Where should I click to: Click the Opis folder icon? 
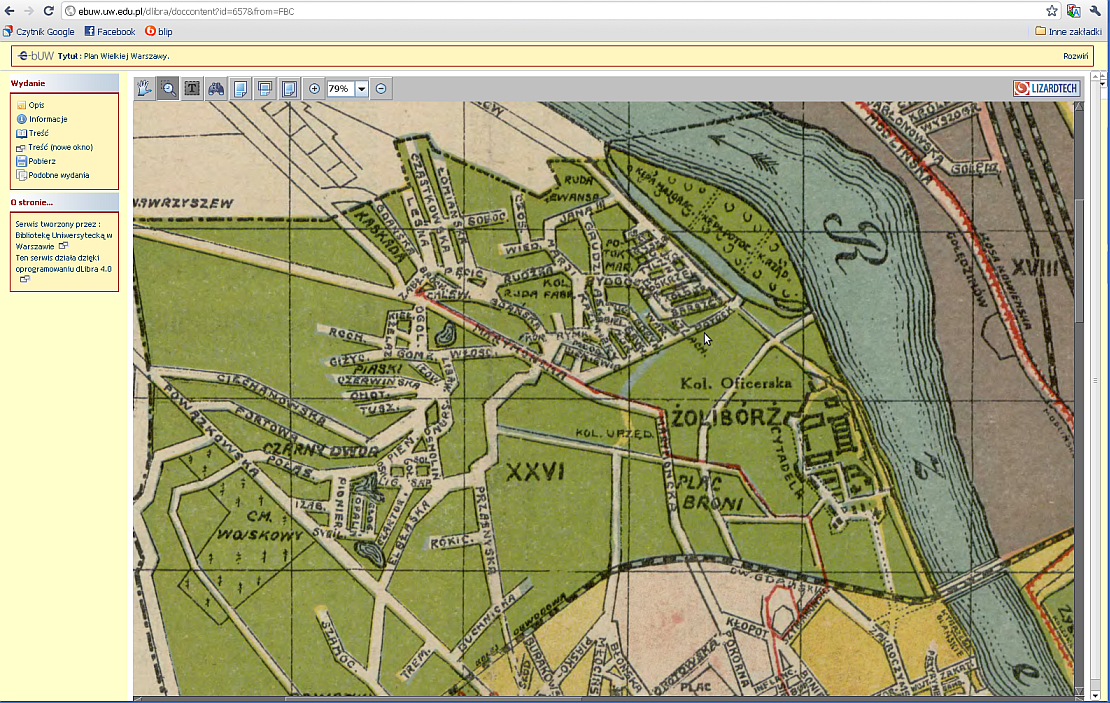tap(21, 105)
